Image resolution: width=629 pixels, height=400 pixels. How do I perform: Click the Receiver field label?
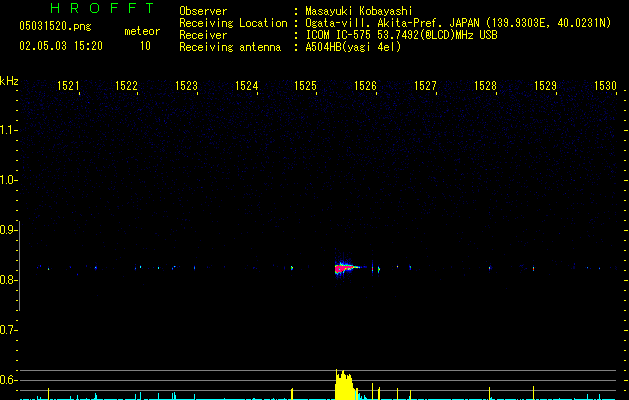click(x=203, y=35)
